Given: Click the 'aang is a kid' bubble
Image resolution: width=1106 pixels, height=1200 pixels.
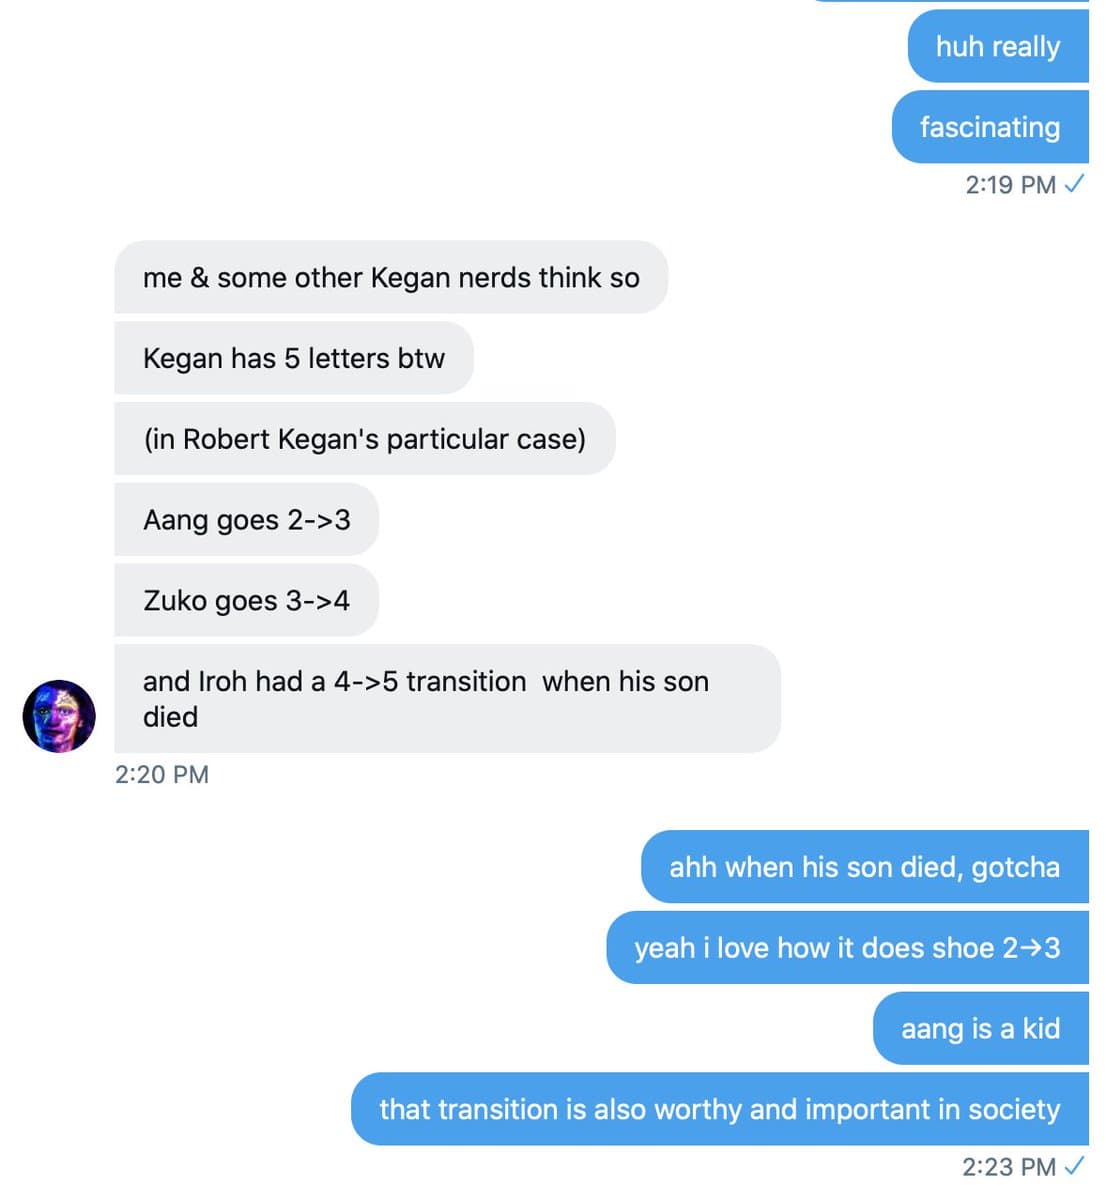Looking at the screenshot, I should (x=981, y=1028).
